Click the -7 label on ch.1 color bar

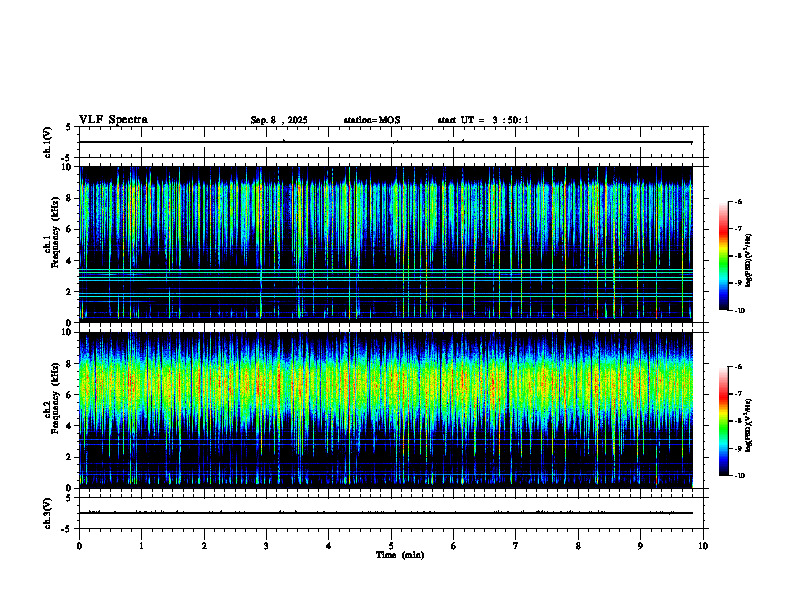click(x=738, y=229)
